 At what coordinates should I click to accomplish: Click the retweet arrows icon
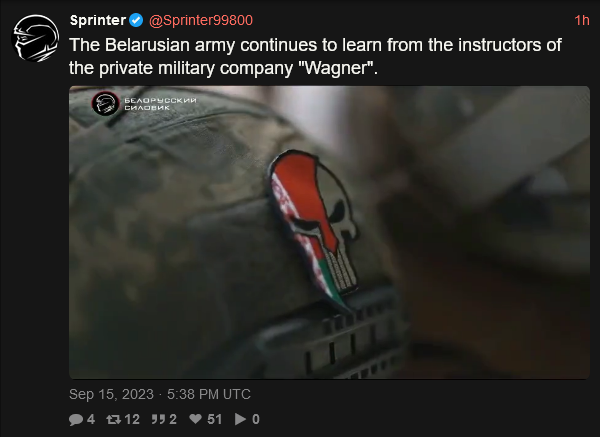[x=114, y=419]
